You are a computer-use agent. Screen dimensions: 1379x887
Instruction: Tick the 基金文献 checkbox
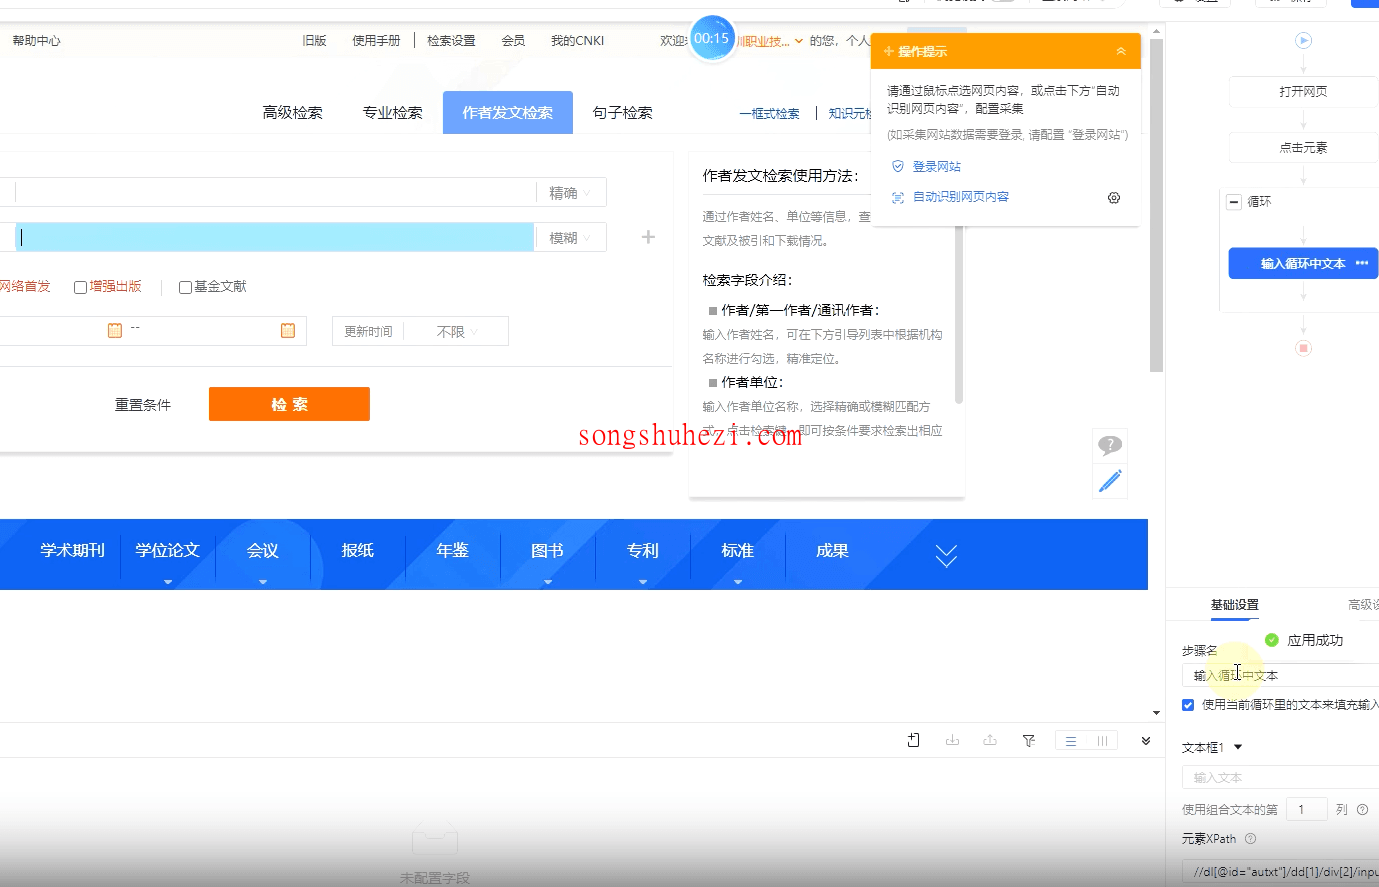pos(185,287)
